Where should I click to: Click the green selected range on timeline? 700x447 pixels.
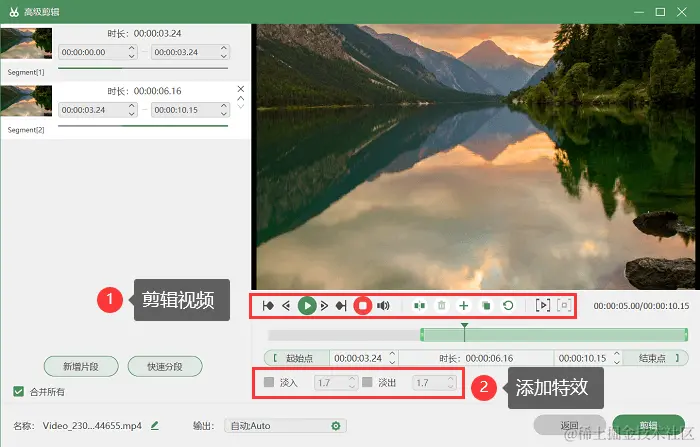coord(554,334)
